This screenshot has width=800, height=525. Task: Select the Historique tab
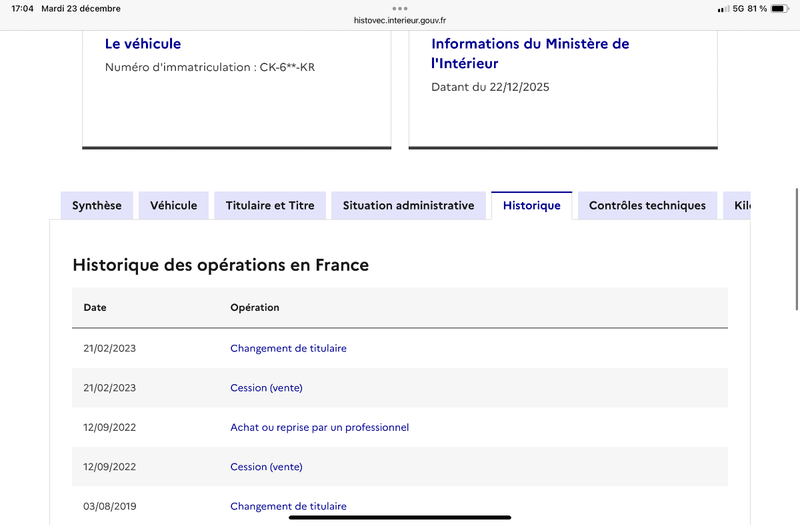coord(531,206)
